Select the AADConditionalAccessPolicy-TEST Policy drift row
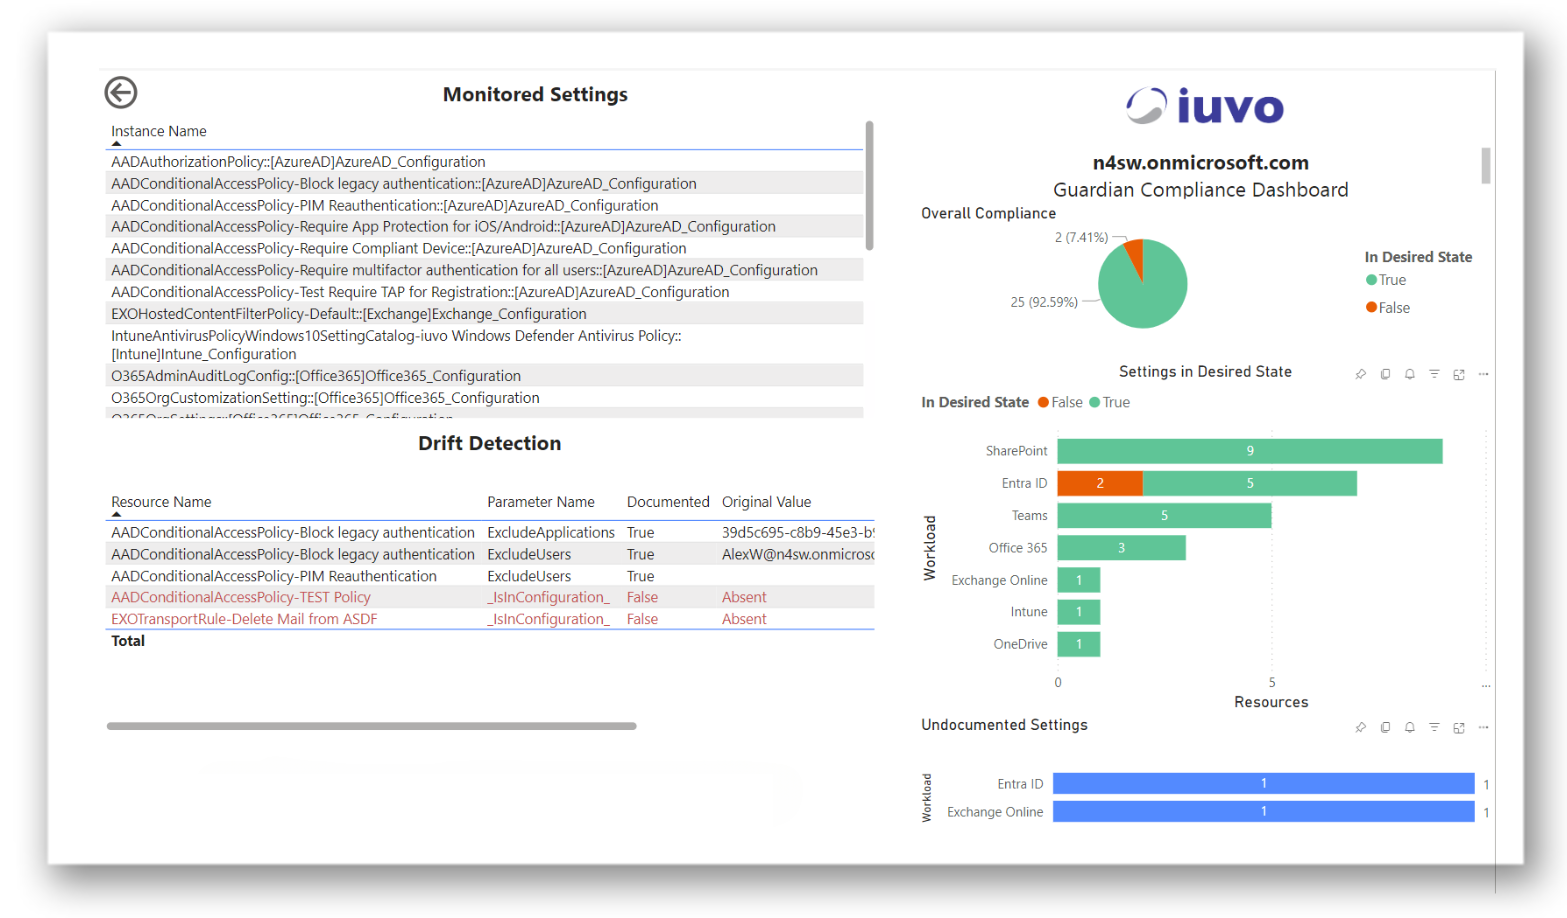This screenshot has width=1567, height=918. pos(491,597)
